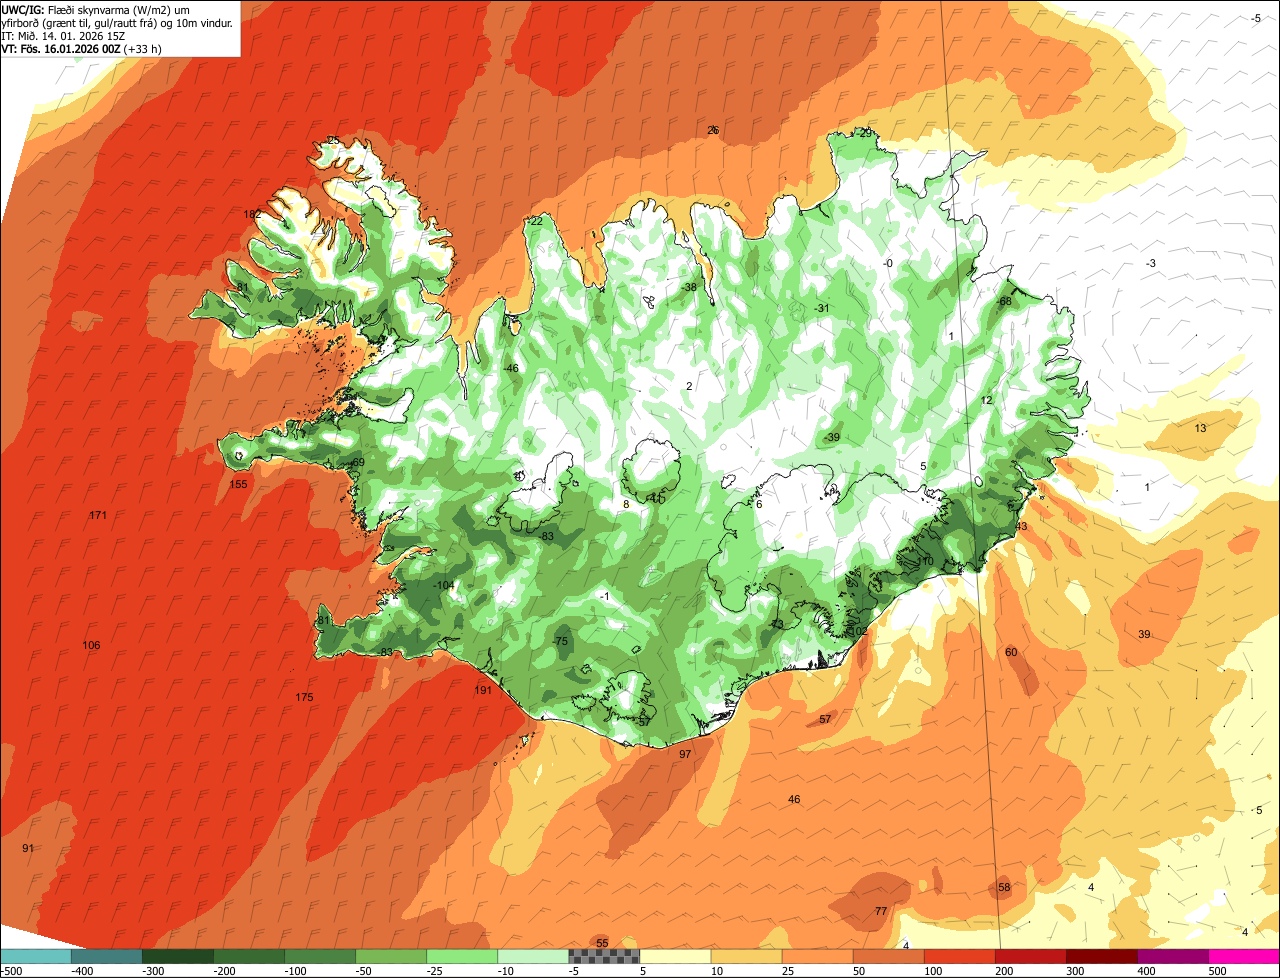The width and height of the screenshot is (1280, 978).
Task: Click the offshore value '106'
Action: [91, 645]
